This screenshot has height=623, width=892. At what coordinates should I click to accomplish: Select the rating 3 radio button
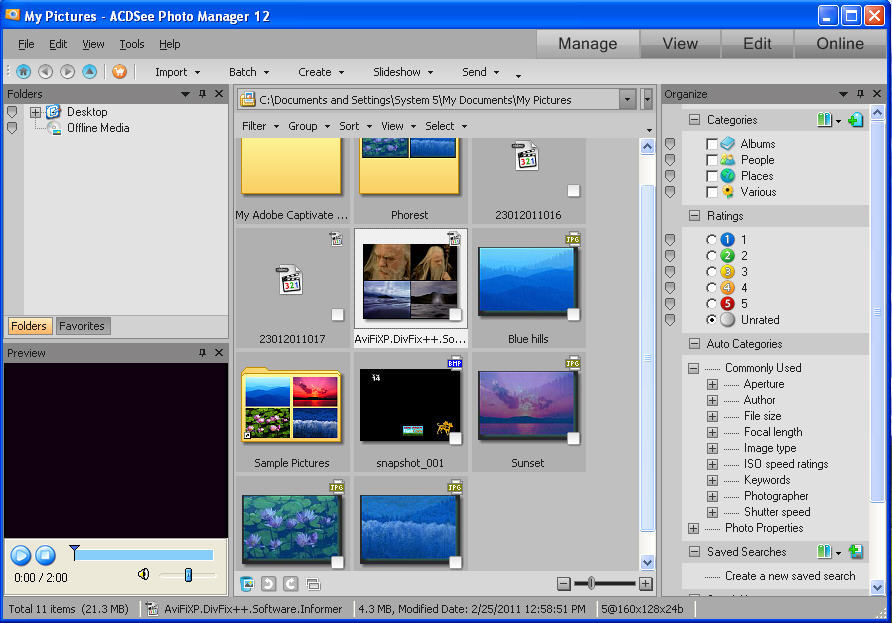coord(712,272)
